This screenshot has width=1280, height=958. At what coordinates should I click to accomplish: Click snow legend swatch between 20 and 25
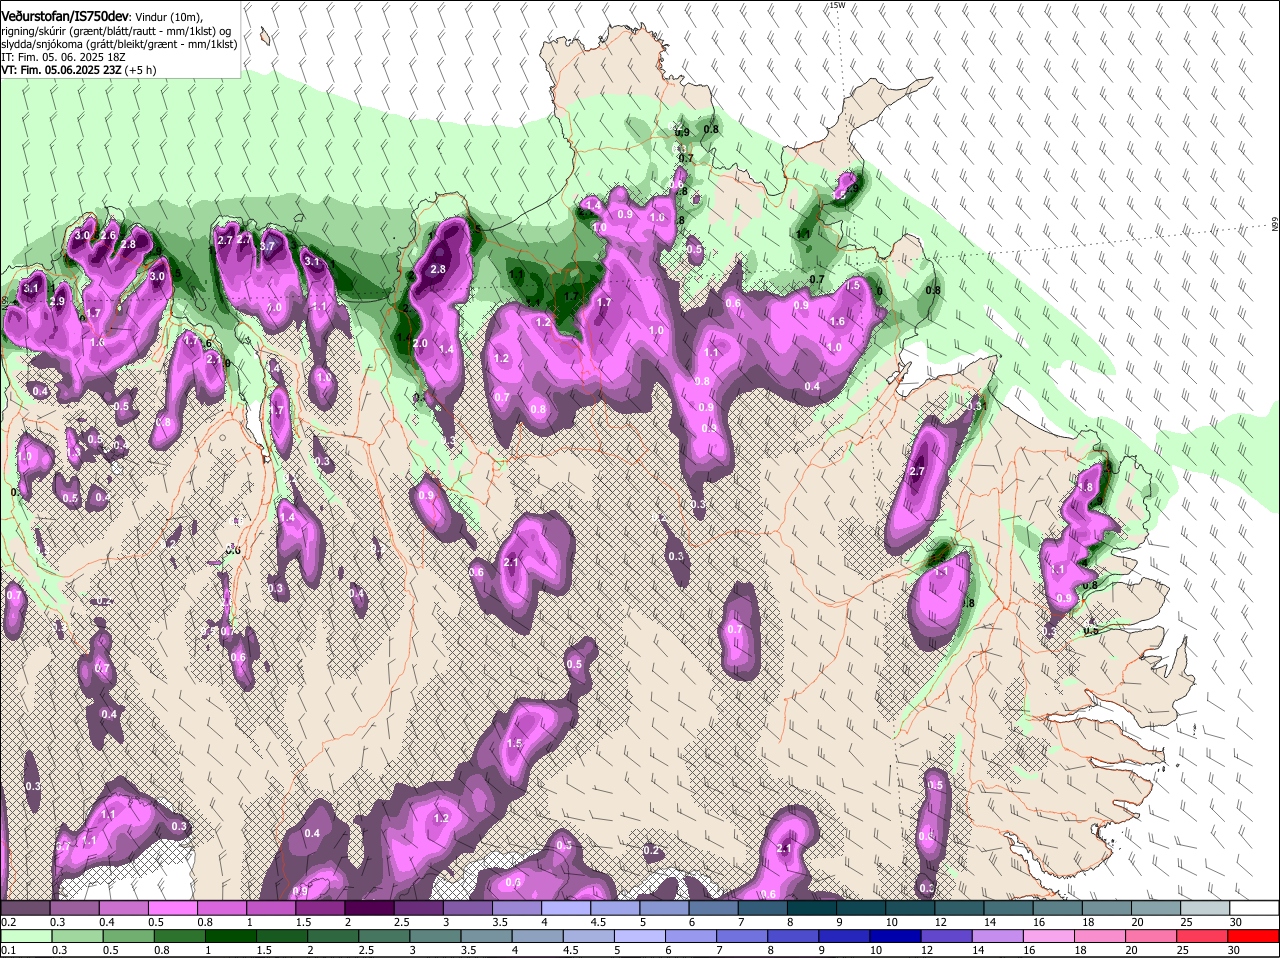1155,908
